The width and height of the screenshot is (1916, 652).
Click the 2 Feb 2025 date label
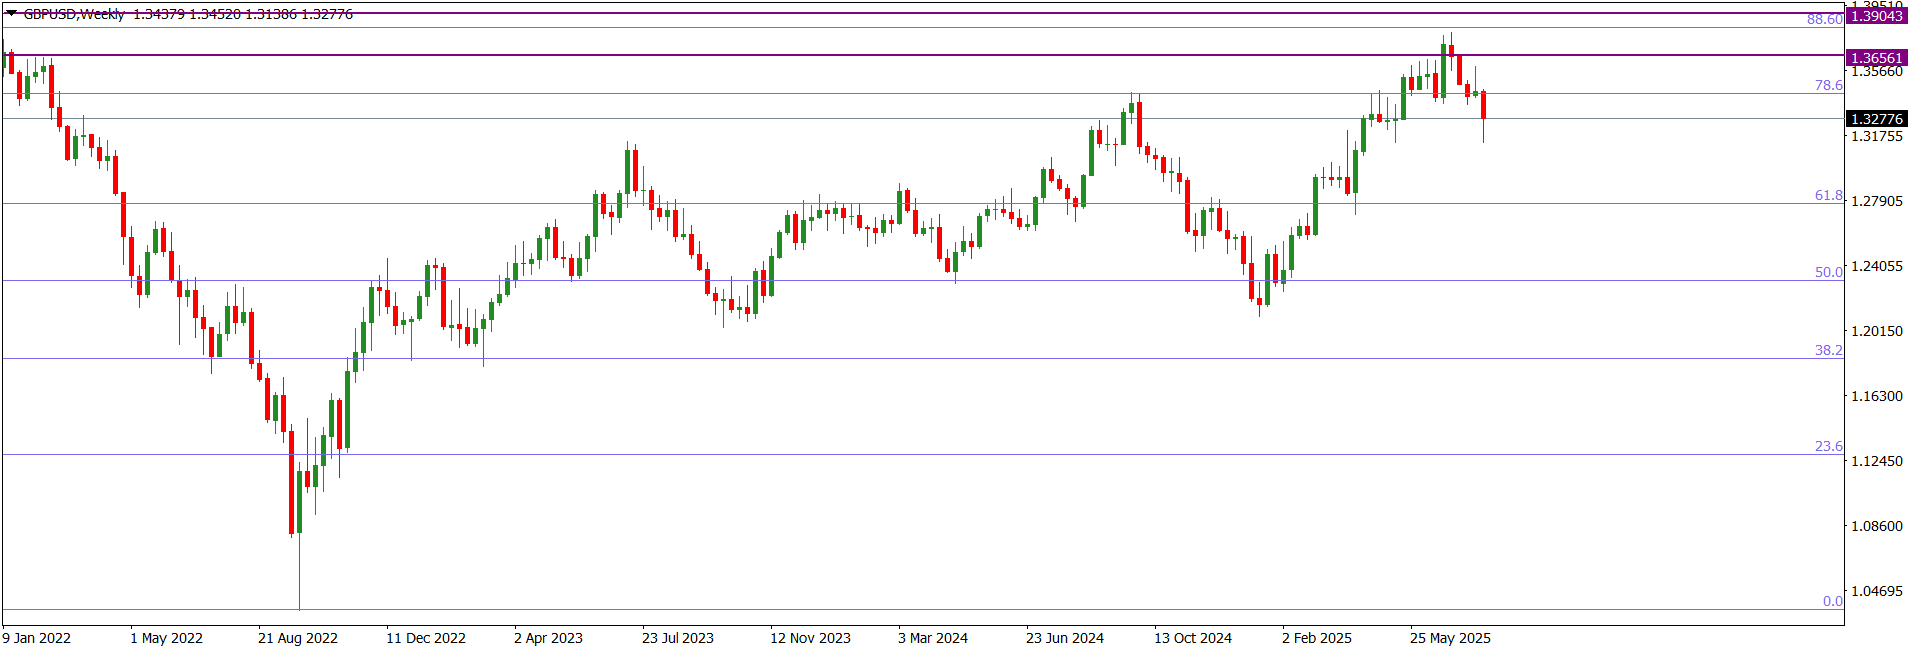coord(1317,638)
